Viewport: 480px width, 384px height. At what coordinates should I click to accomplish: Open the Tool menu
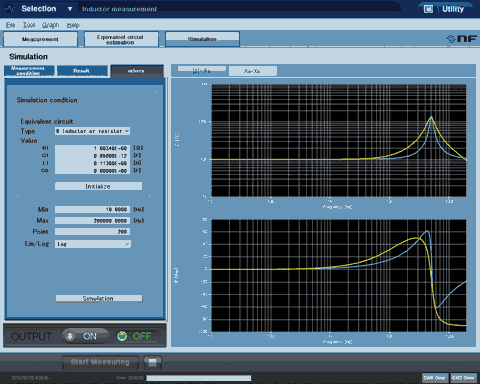pyautogui.click(x=29, y=25)
